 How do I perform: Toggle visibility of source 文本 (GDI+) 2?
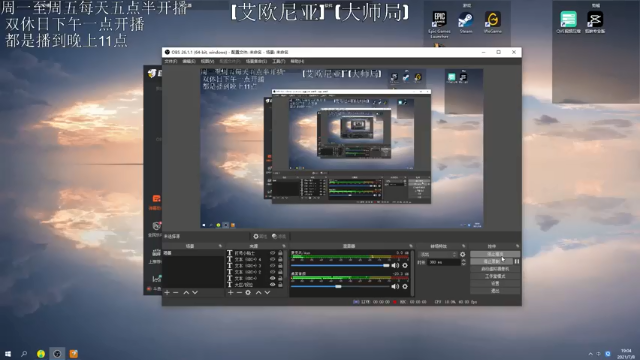(x=273, y=272)
